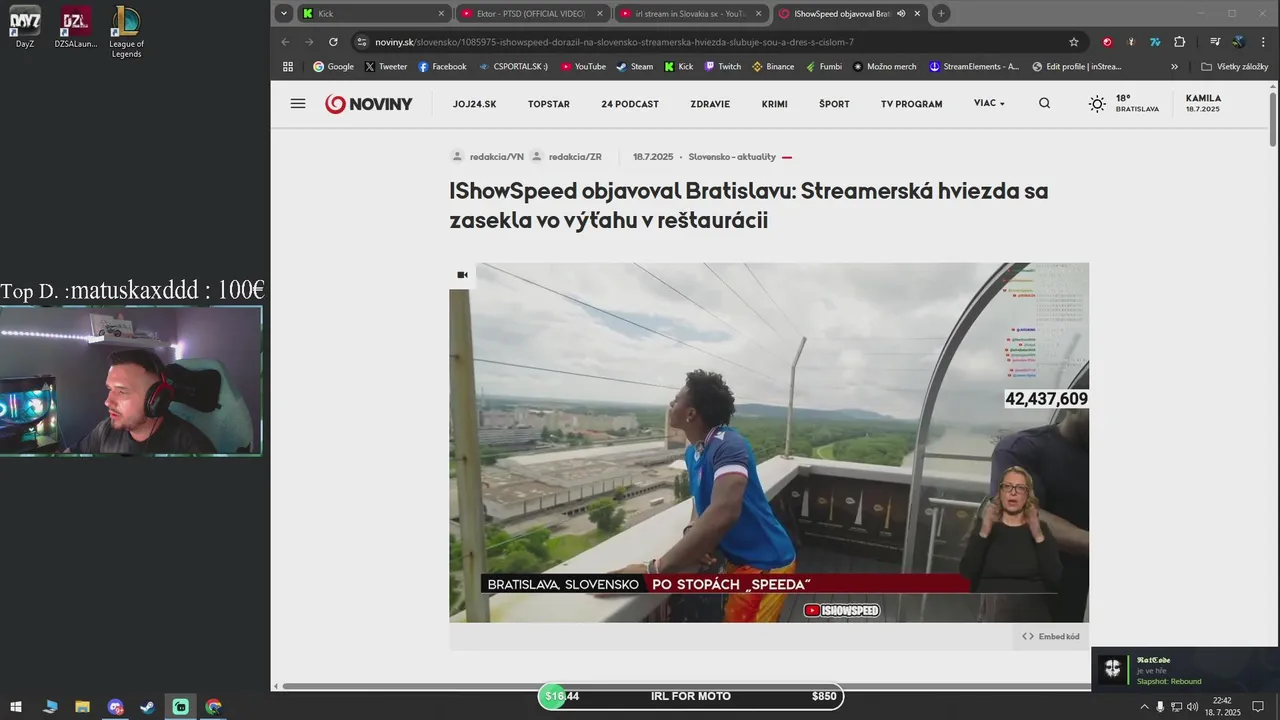Open the media control toolbar button
Viewport: 1280px width, 720px height.
pos(1215,42)
